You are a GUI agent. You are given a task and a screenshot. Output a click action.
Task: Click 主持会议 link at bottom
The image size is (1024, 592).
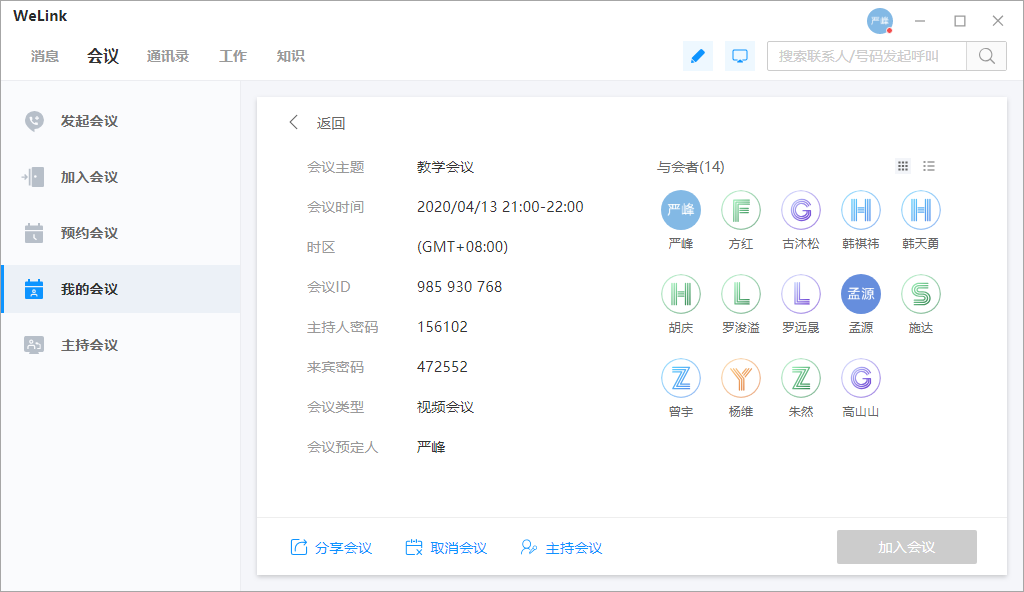point(561,547)
